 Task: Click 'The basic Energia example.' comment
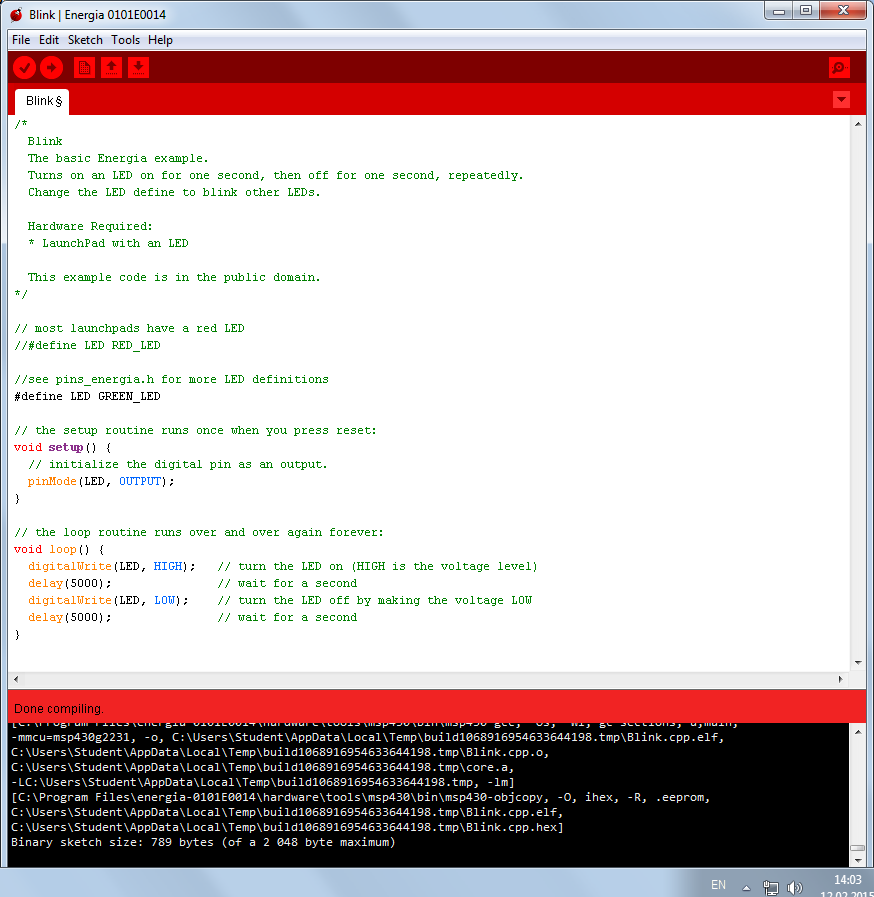[118, 158]
